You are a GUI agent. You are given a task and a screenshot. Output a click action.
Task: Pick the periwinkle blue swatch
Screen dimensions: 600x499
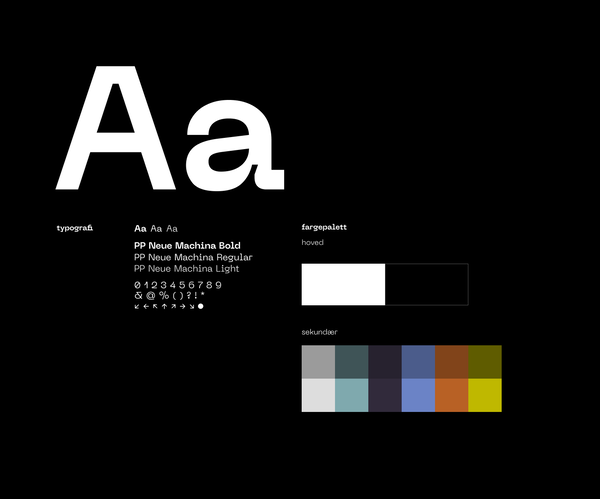coord(418,395)
